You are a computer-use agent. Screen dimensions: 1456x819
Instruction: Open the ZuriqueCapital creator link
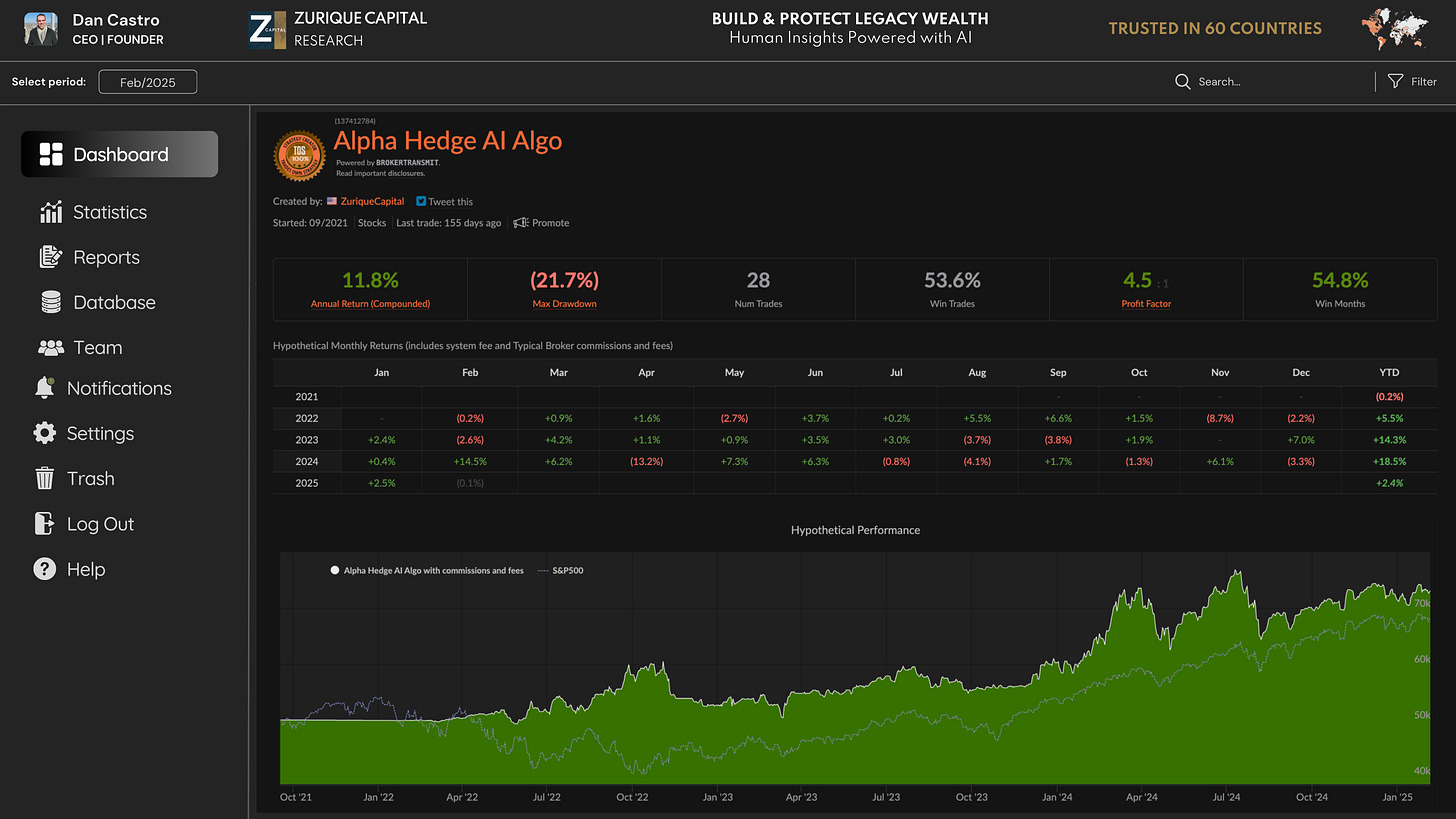[372, 201]
